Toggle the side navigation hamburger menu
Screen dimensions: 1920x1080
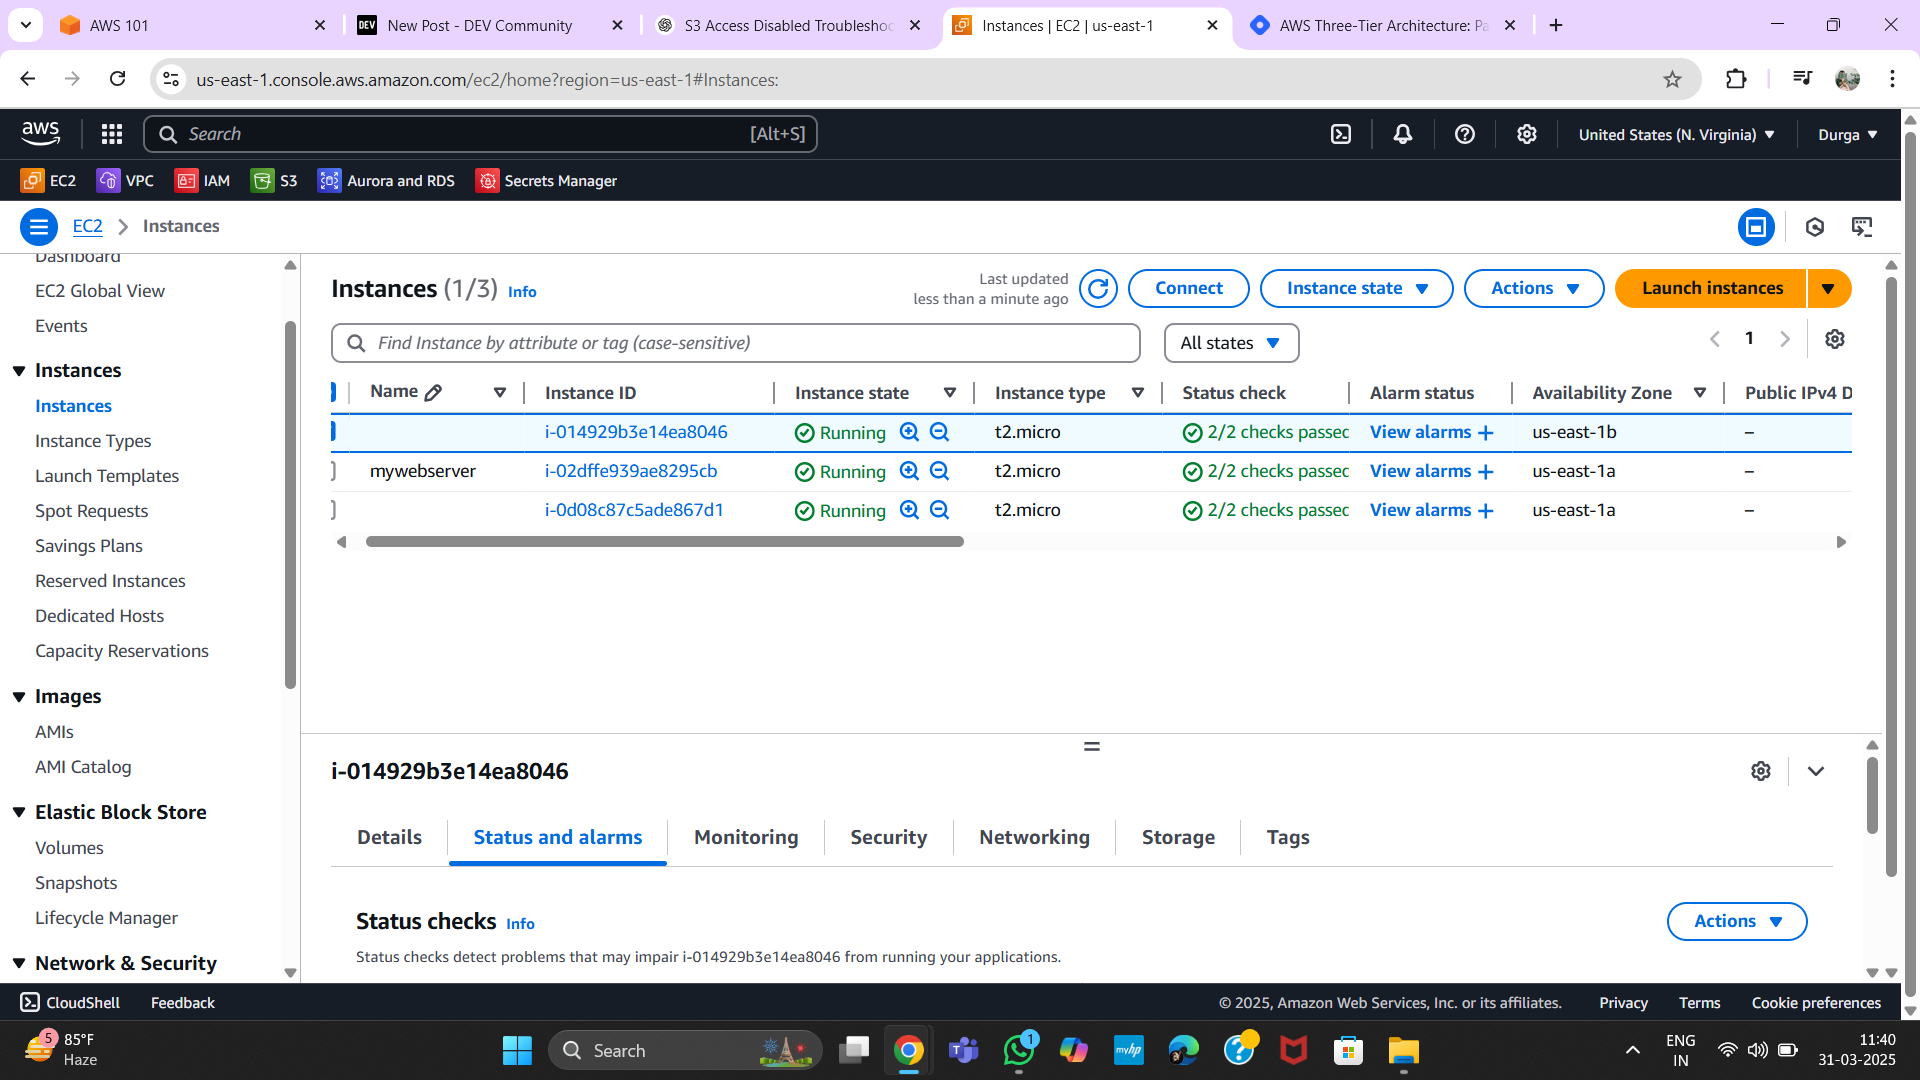(x=39, y=227)
